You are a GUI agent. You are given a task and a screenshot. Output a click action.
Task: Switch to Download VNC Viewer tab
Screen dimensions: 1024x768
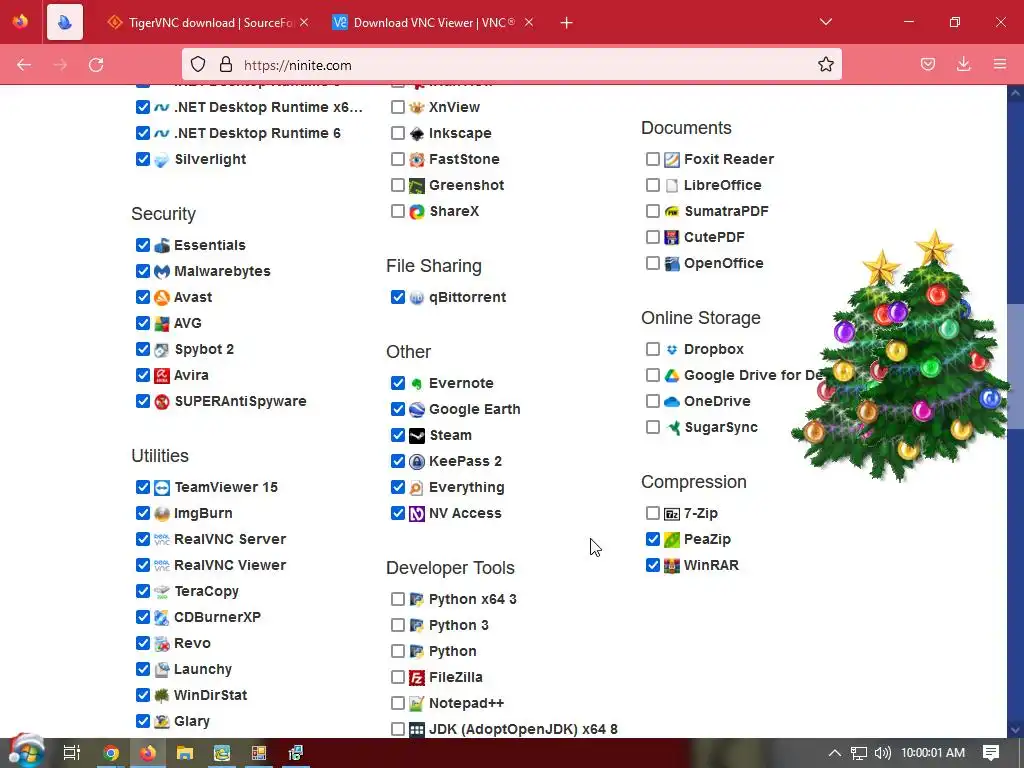click(433, 23)
